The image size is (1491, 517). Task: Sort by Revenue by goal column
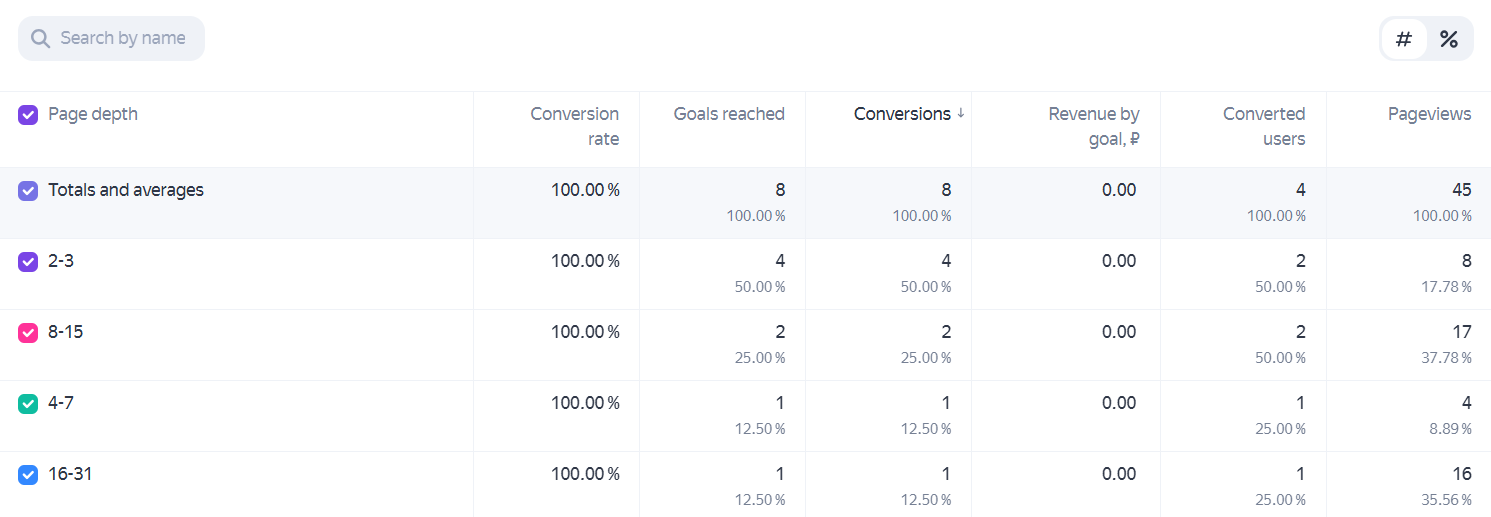coord(1093,127)
